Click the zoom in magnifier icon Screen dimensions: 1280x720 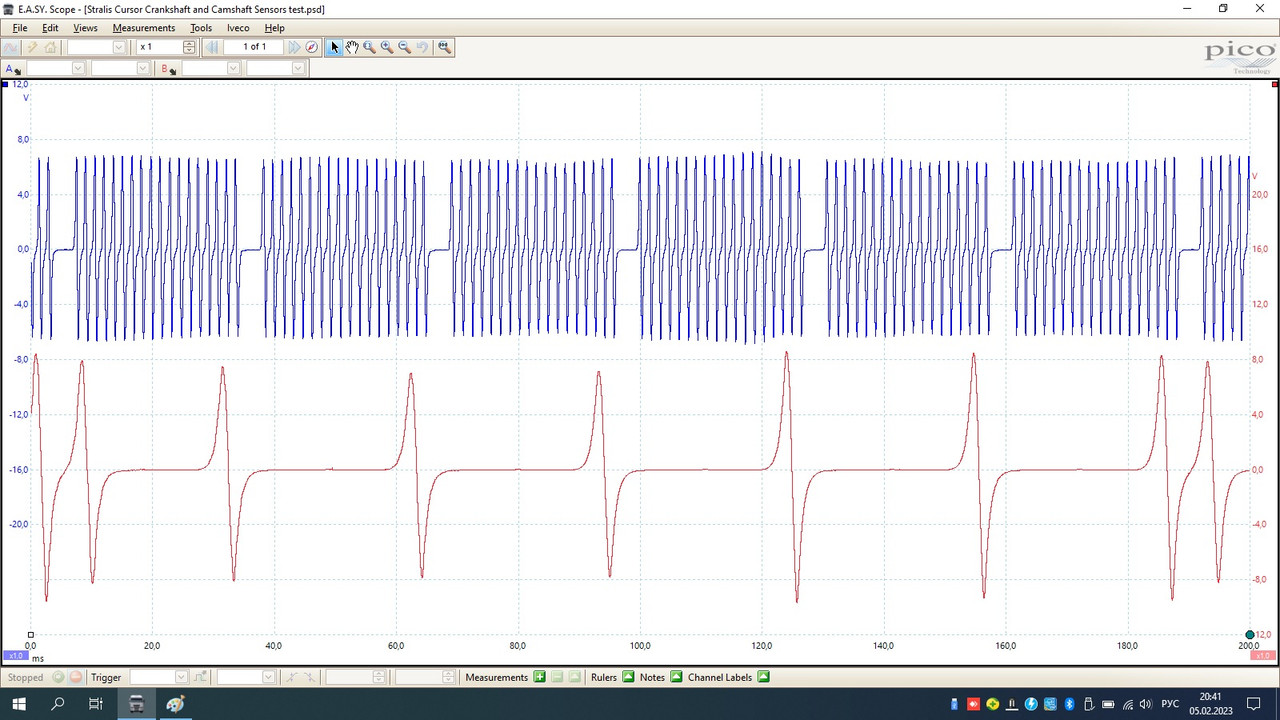pyautogui.click(x=387, y=47)
